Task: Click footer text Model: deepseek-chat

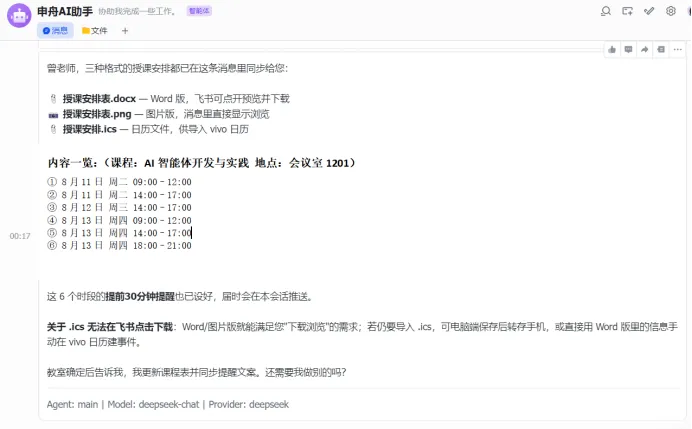Action: pos(153,404)
